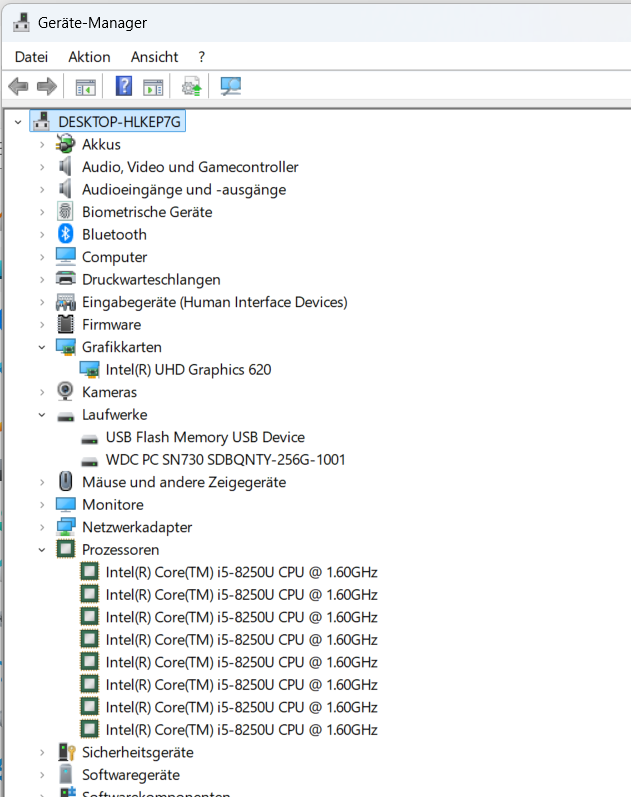Image resolution: width=631 pixels, height=797 pixels.
Task: Select Mäuse und andere Zeigegeräte label
Action: click(184, 482)
